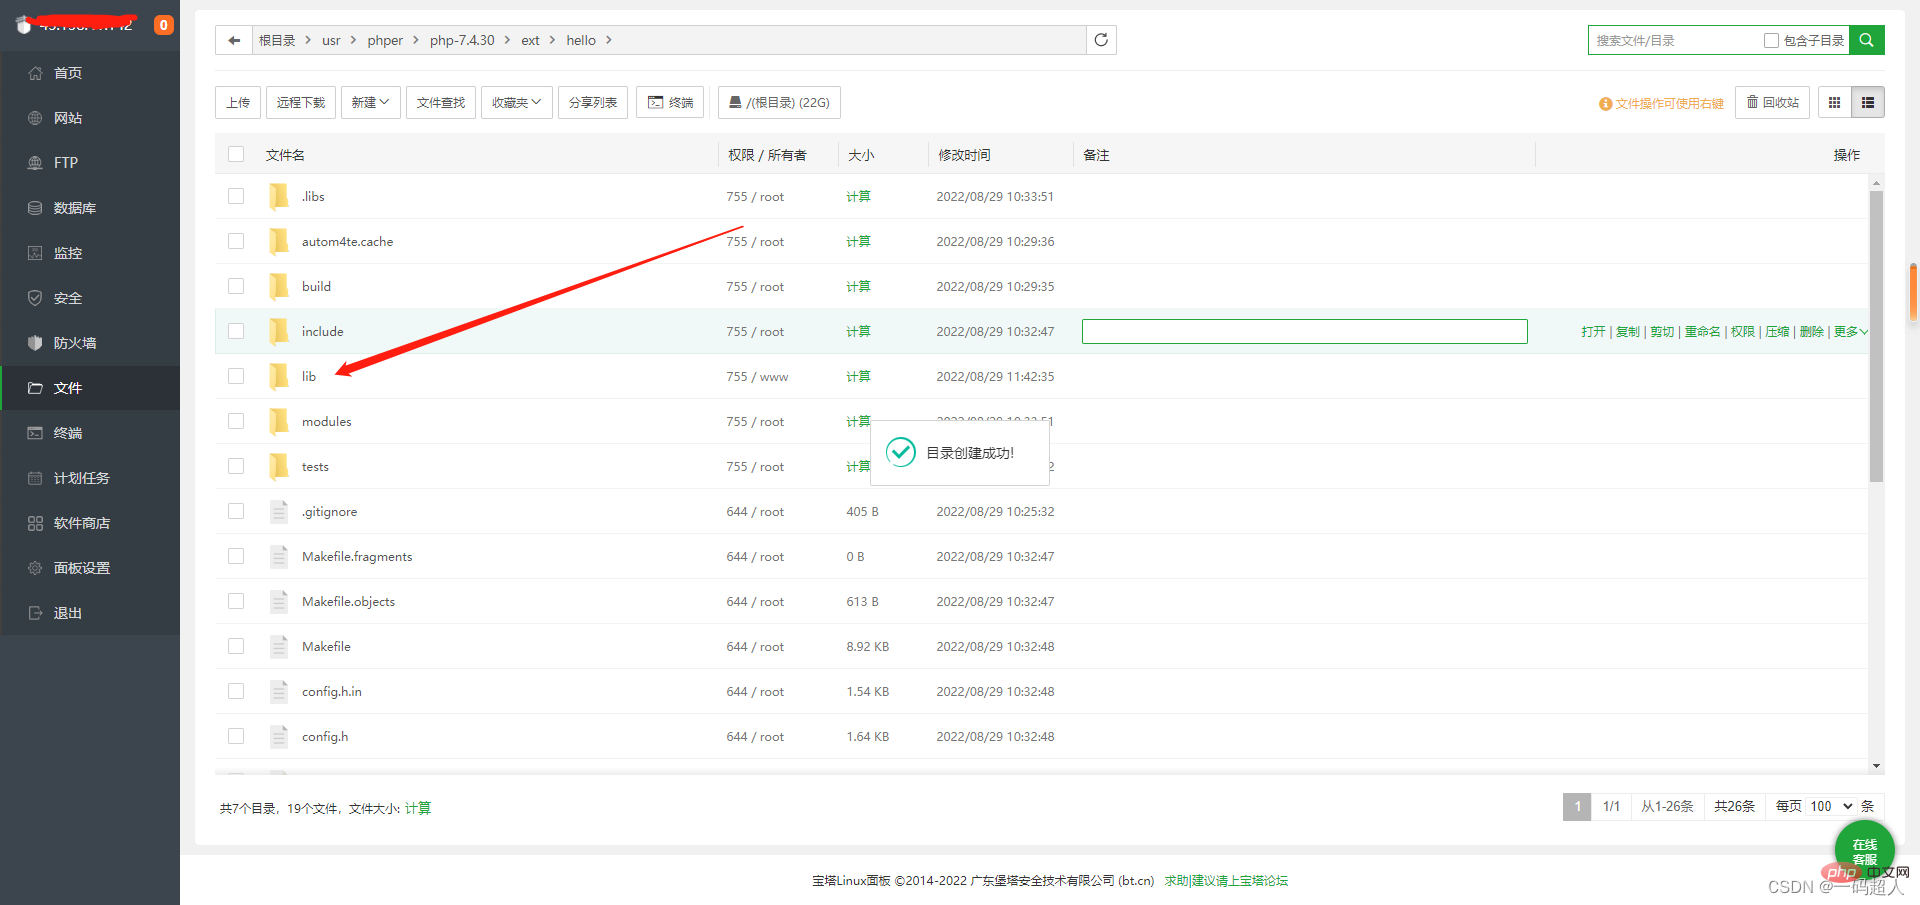This screenshot has width=1920, height=905.
Task: Click the 备注 input field on include row
Action: point(1304,331)
